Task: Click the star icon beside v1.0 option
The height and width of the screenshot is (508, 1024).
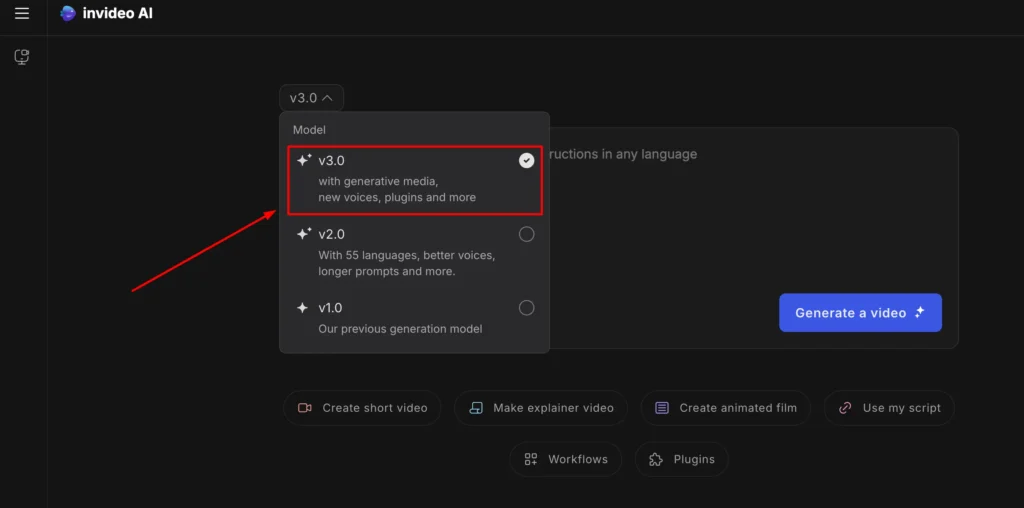Action: pyautogui.click(x=302, y=308)
